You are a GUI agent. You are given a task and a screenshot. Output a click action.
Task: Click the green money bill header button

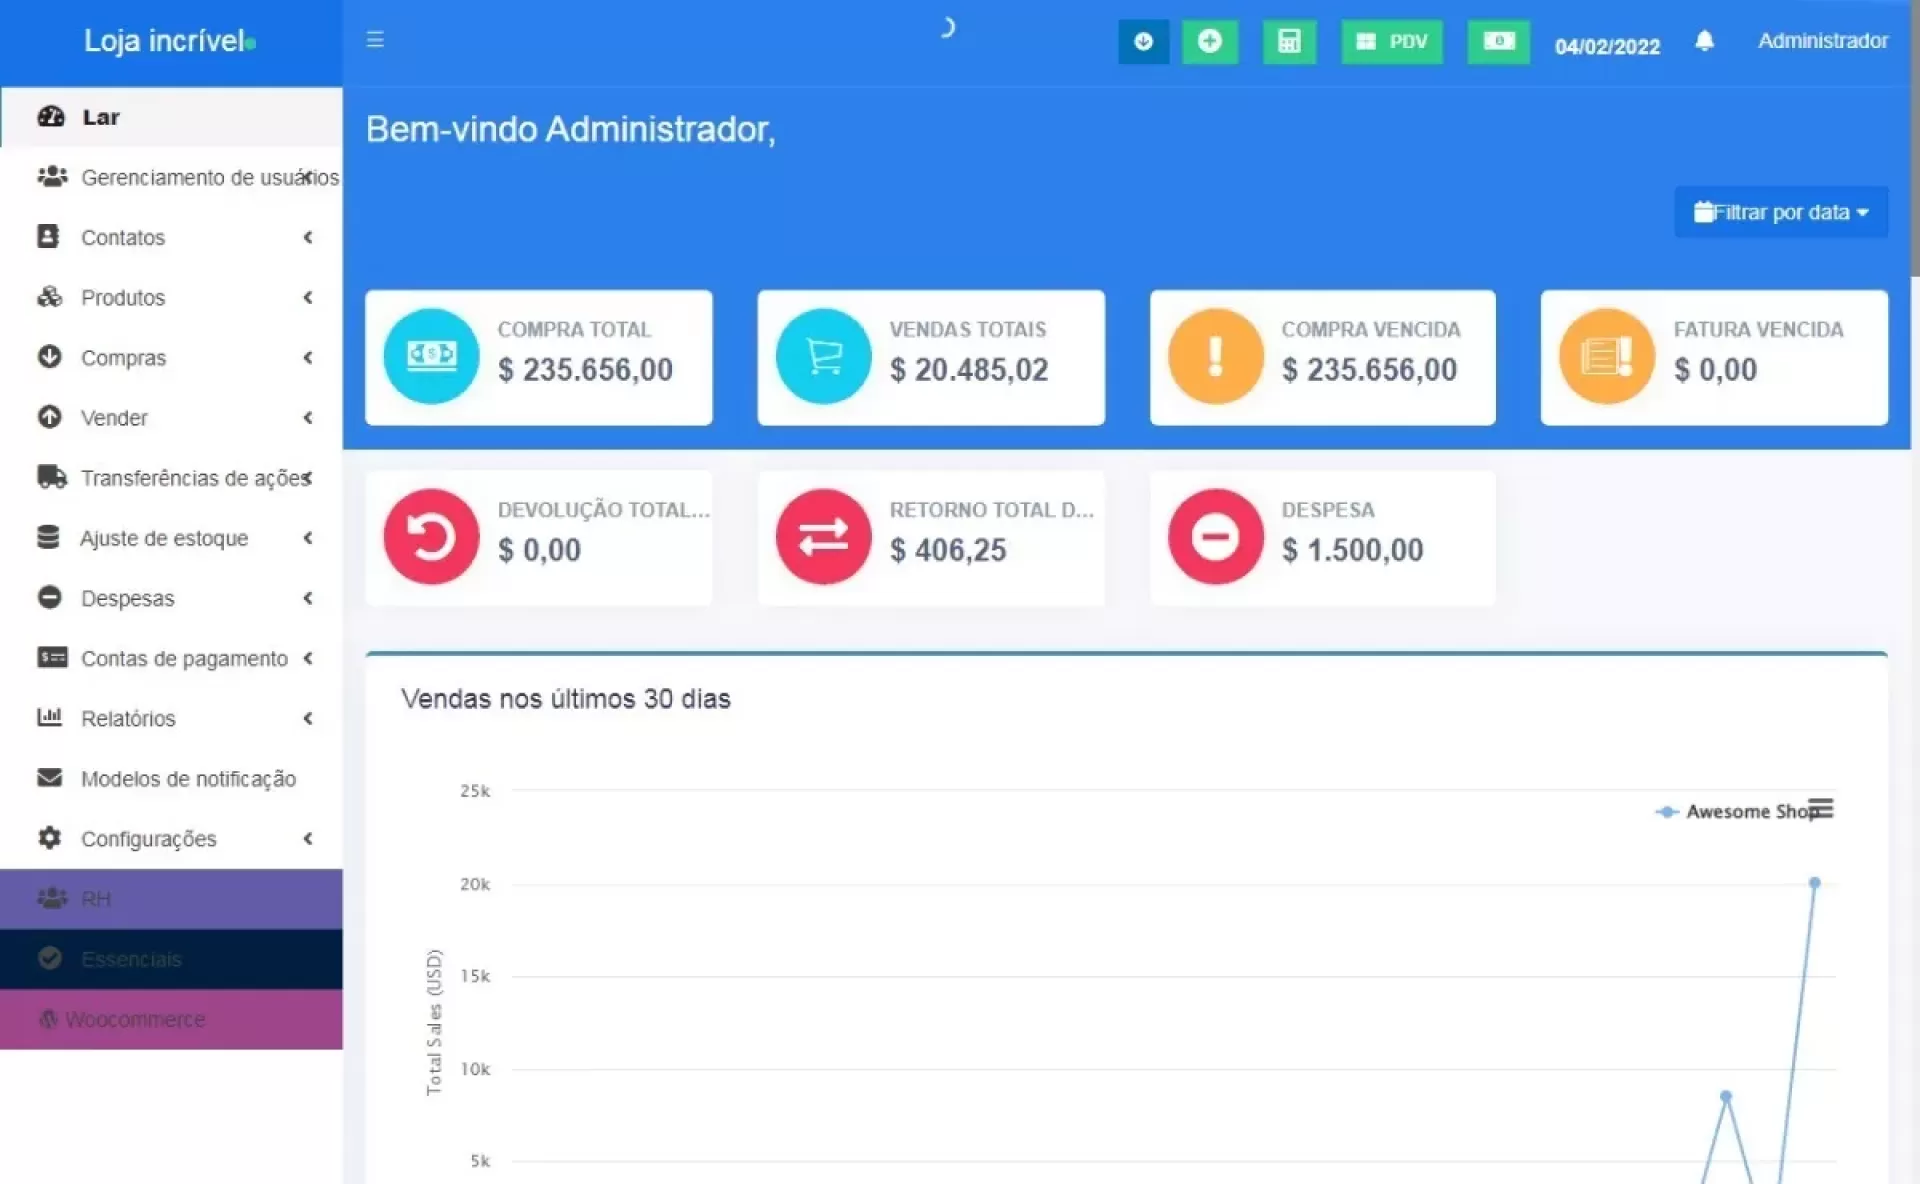coord(1498,42)
